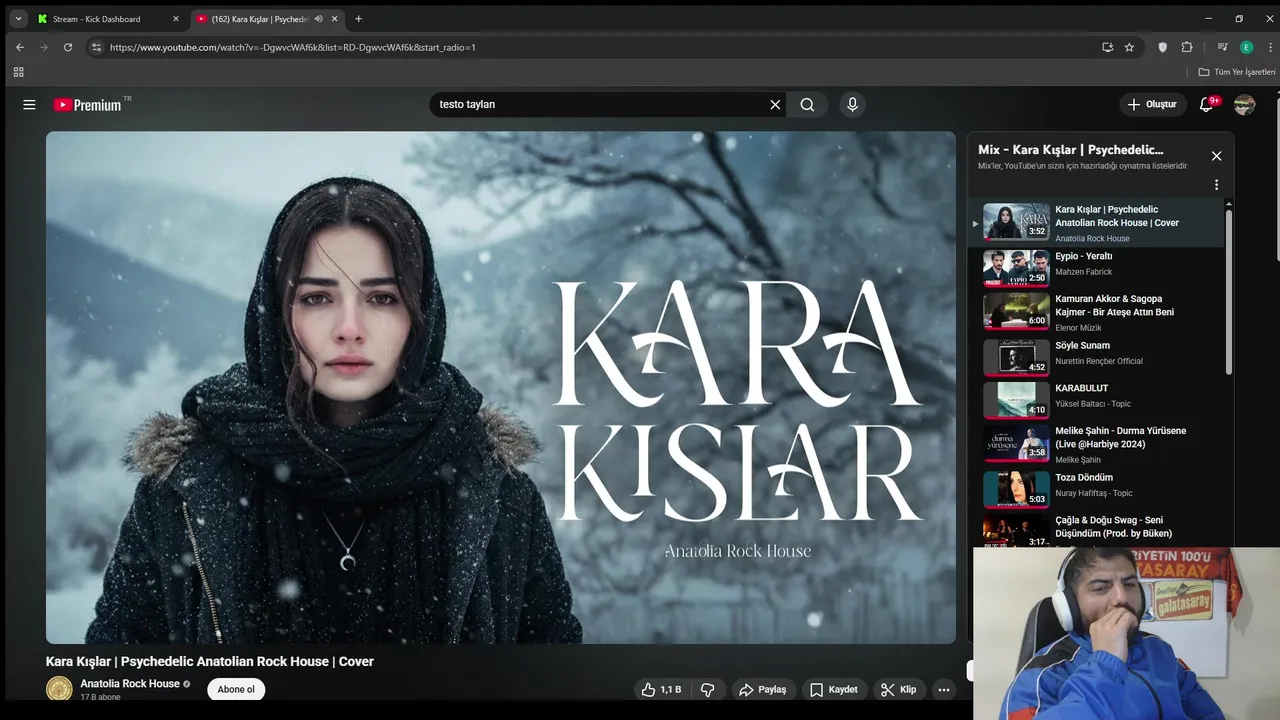Like the video (1,1 B)
Viewport: 1280px width, 720px height.
(662, 690)
